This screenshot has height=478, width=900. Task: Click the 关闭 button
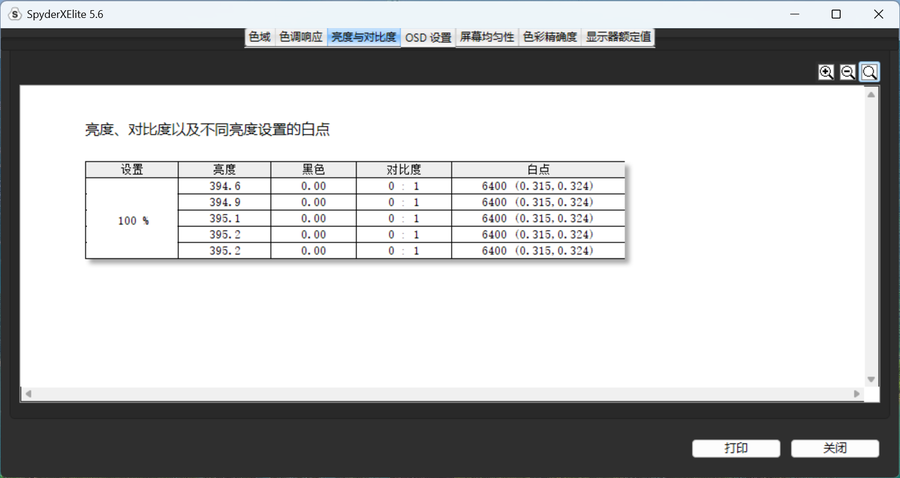click(x=835, y=448)
